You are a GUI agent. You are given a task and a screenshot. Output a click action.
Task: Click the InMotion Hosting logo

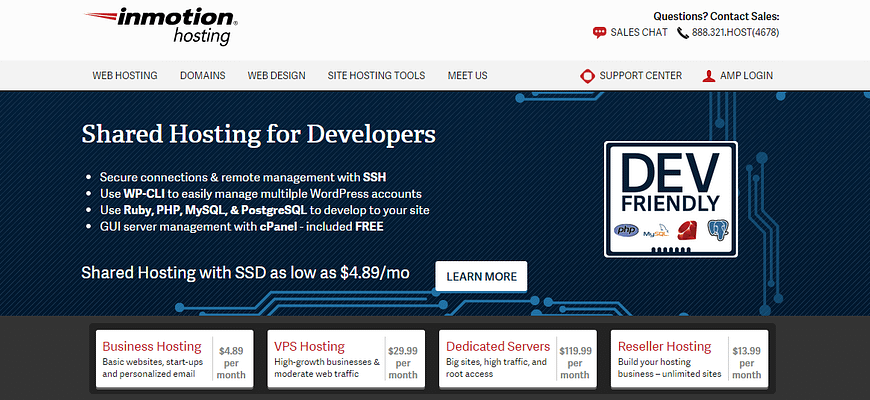coord(161,26)
